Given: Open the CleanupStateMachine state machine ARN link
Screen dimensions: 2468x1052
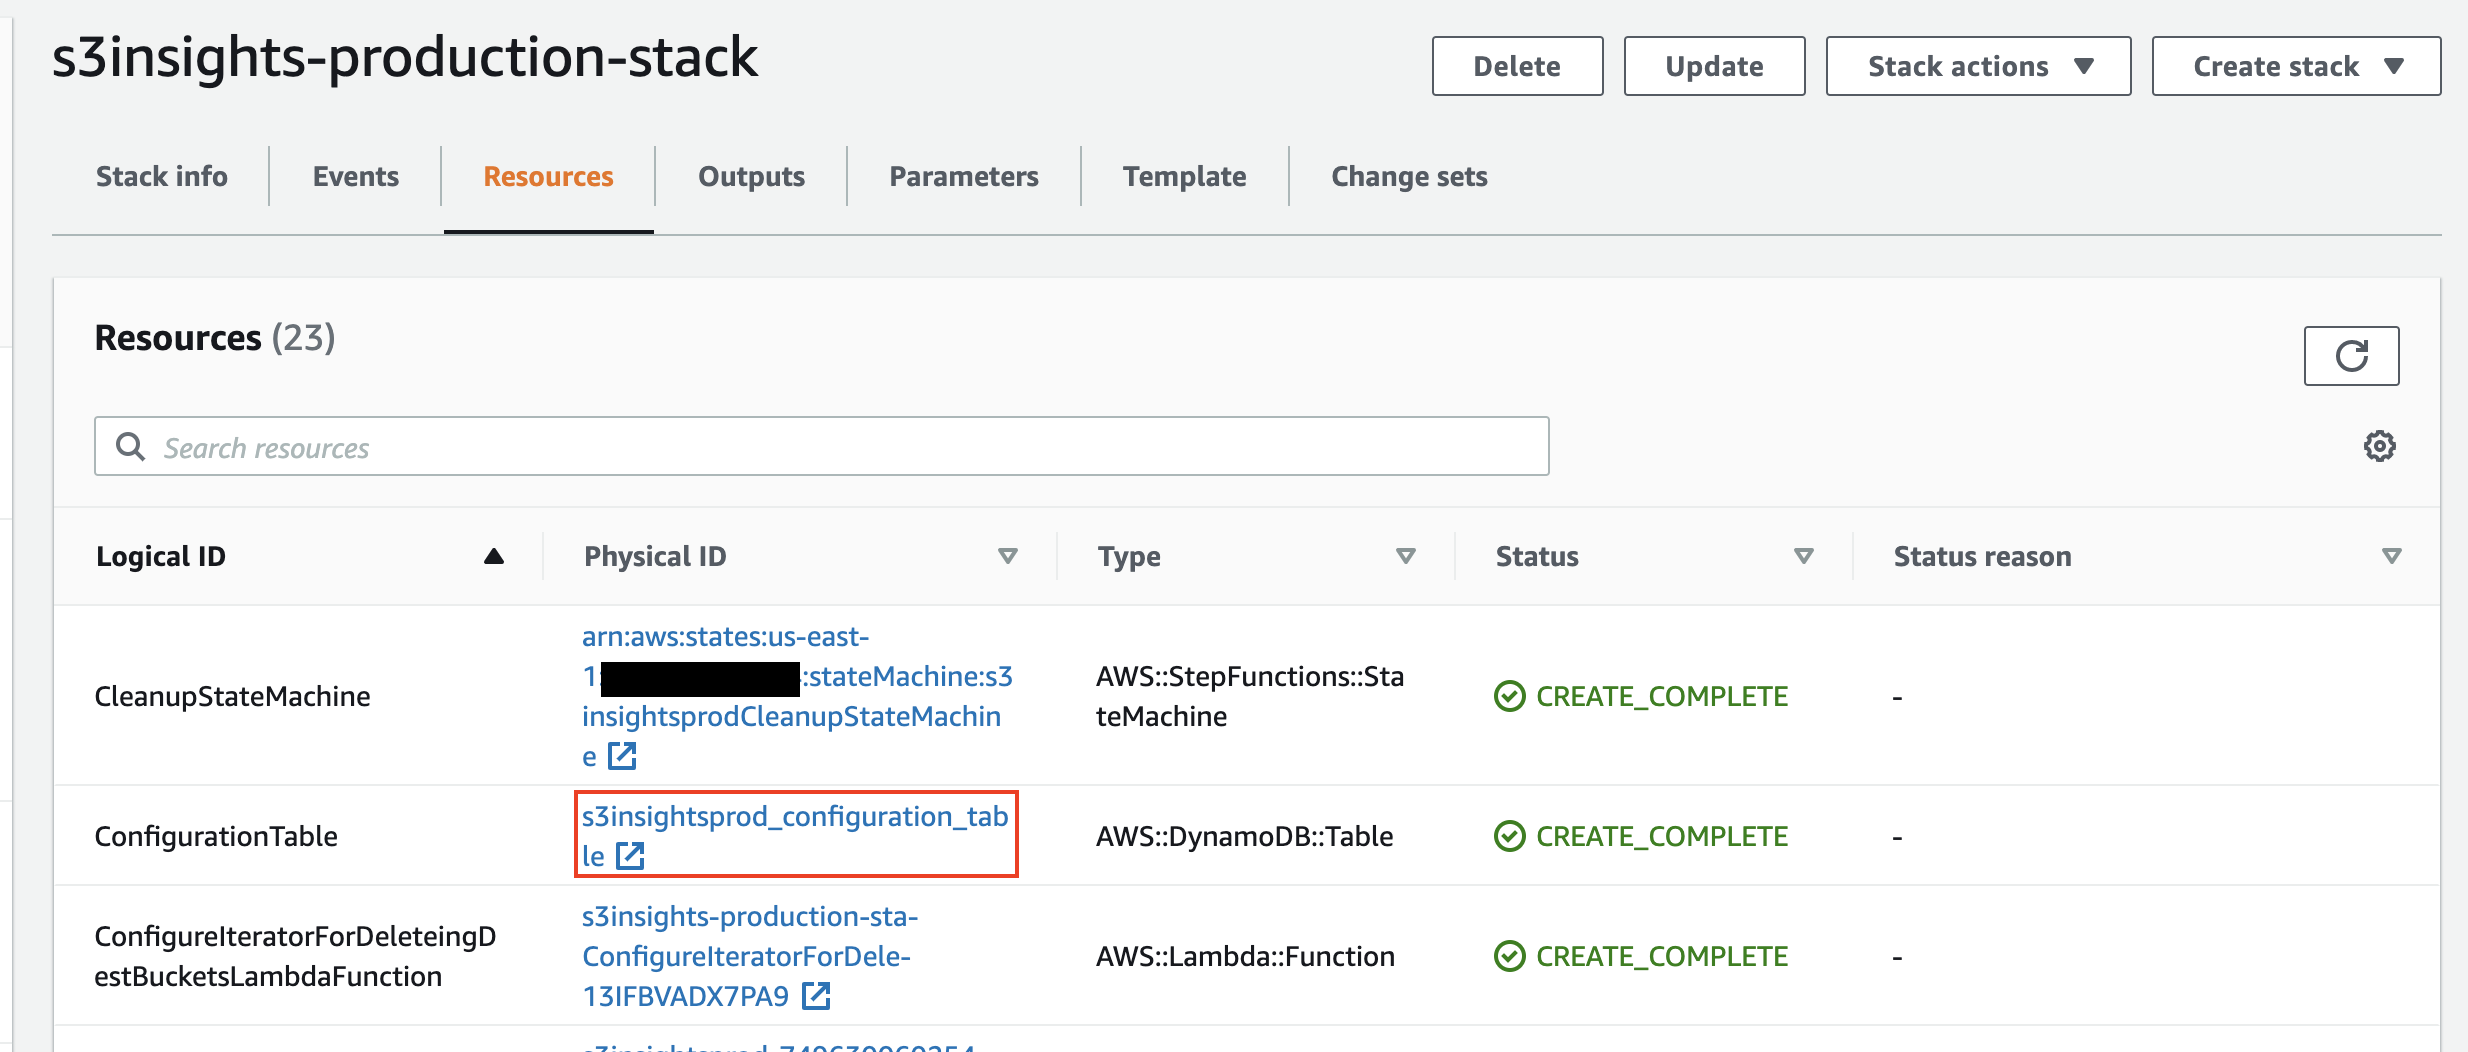Looking at the screenshot, I should pyautogui.click(x=797, y=696).
